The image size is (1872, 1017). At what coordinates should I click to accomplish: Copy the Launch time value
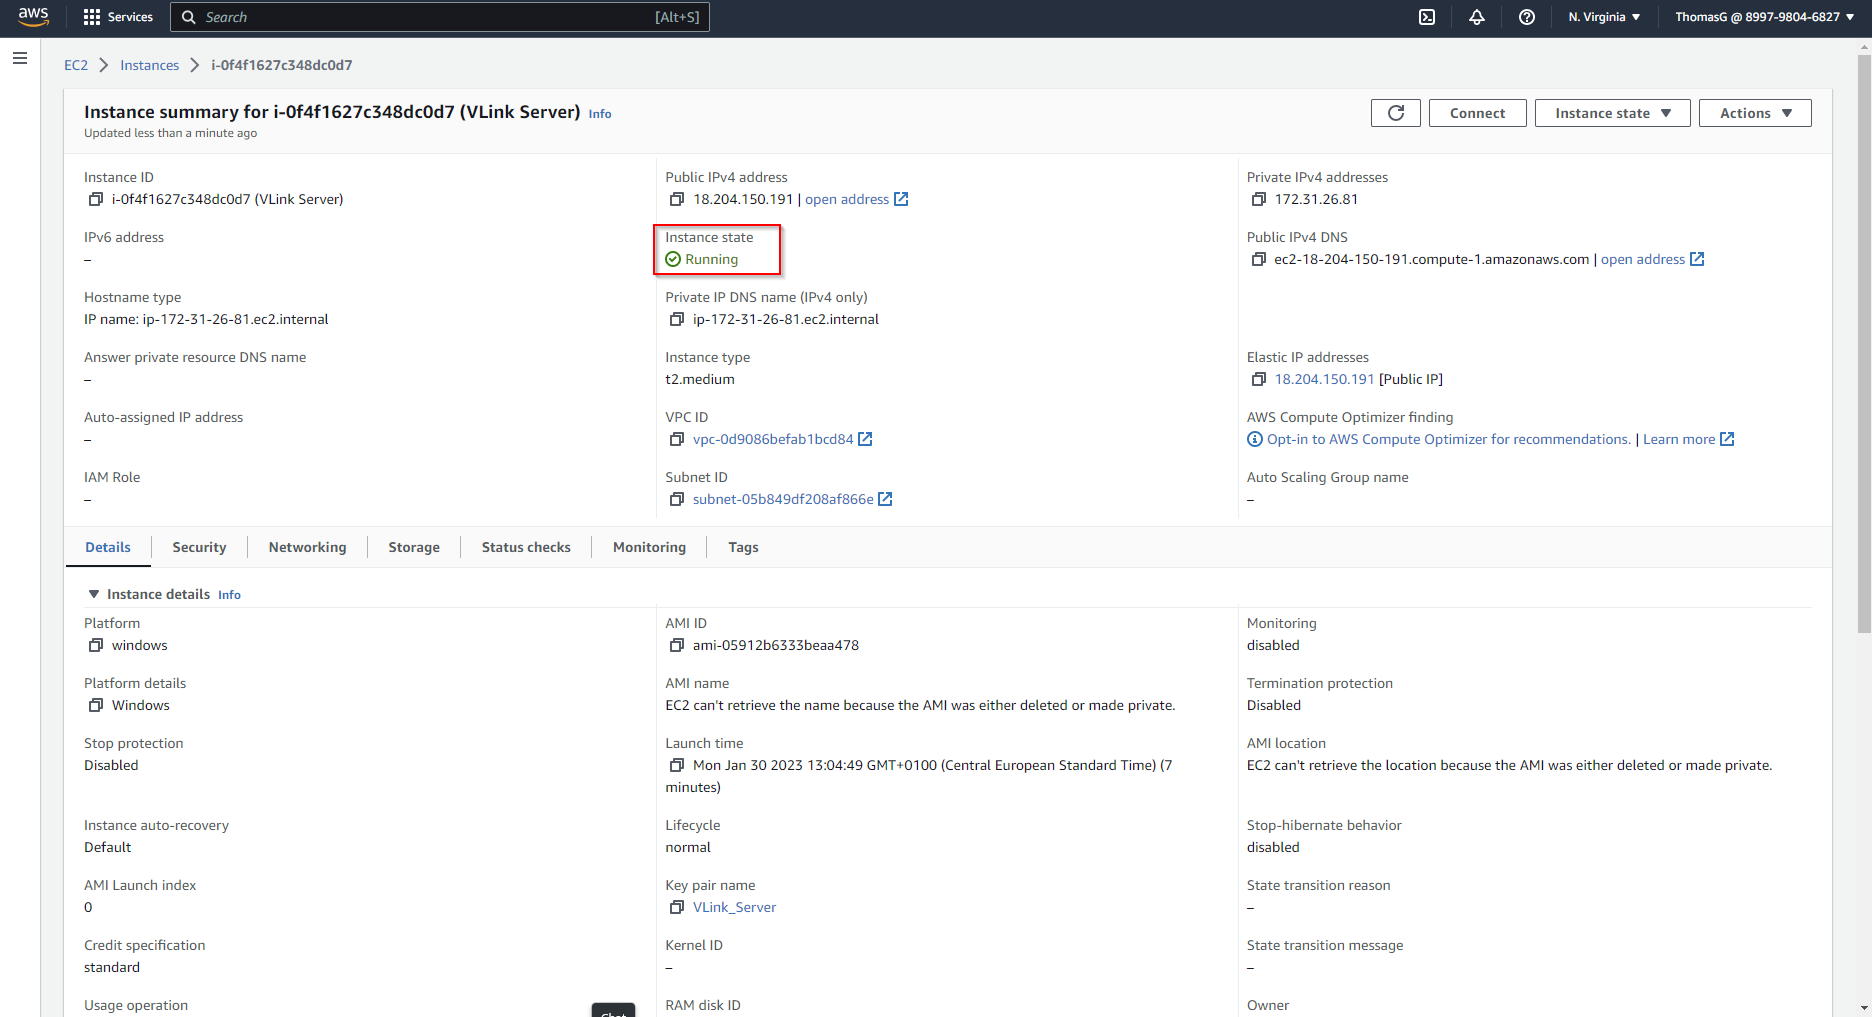coord(677,765)
